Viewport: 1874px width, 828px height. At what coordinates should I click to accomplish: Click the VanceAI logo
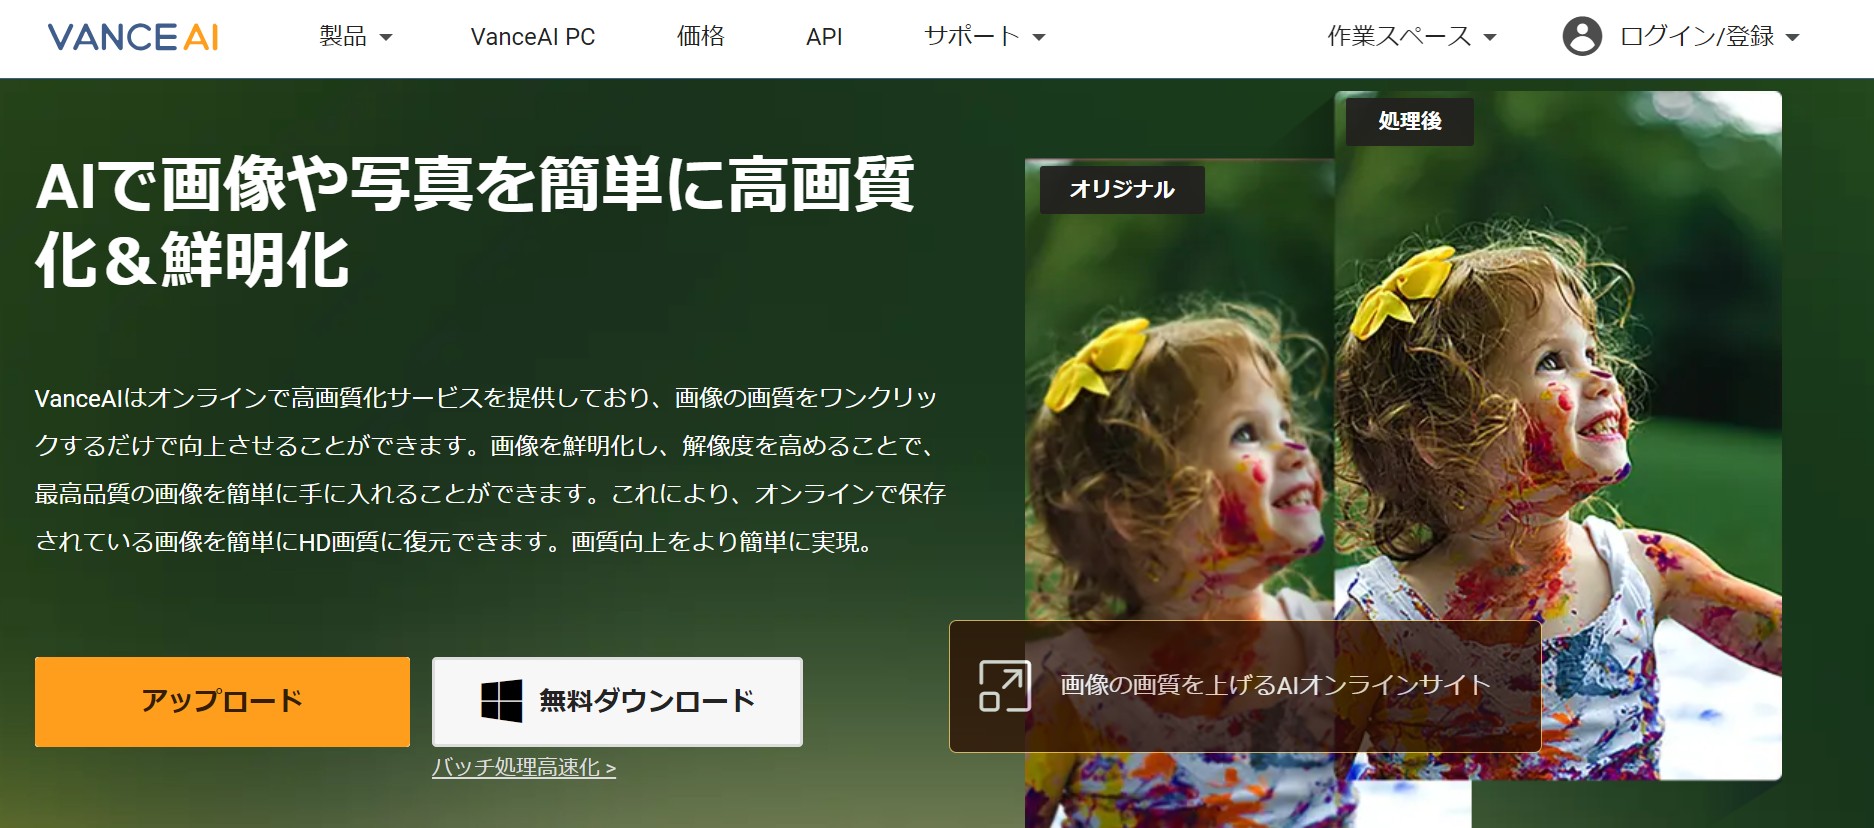133,37
